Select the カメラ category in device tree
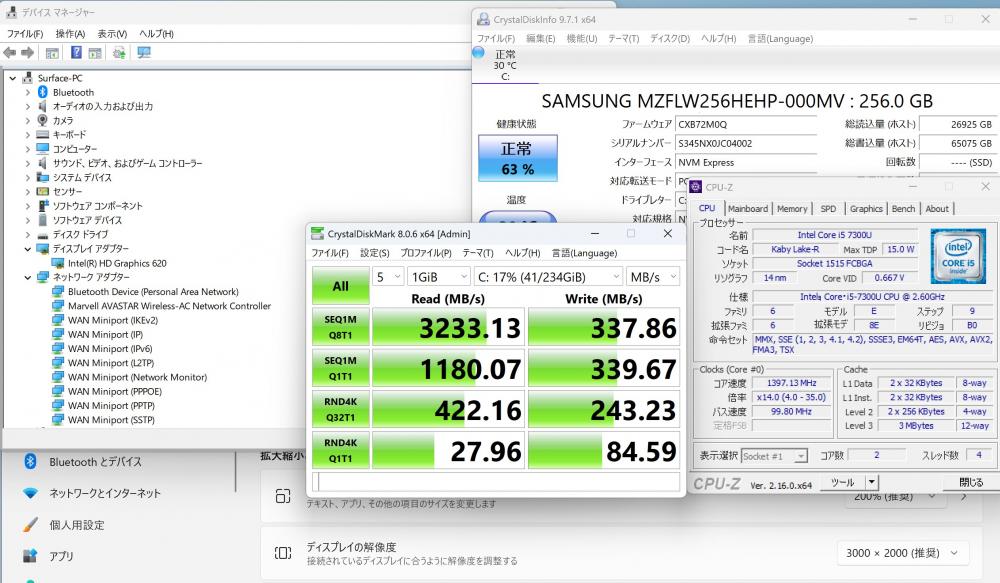 [x=62, y=121]
